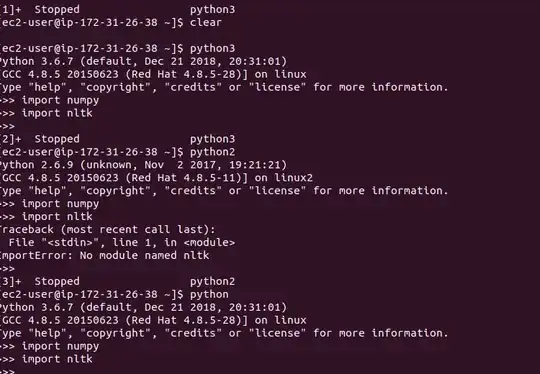540x374 pixels.
Task: Click the empty prompt just before "[2]+ Stopped"
Action: point(7,126)
